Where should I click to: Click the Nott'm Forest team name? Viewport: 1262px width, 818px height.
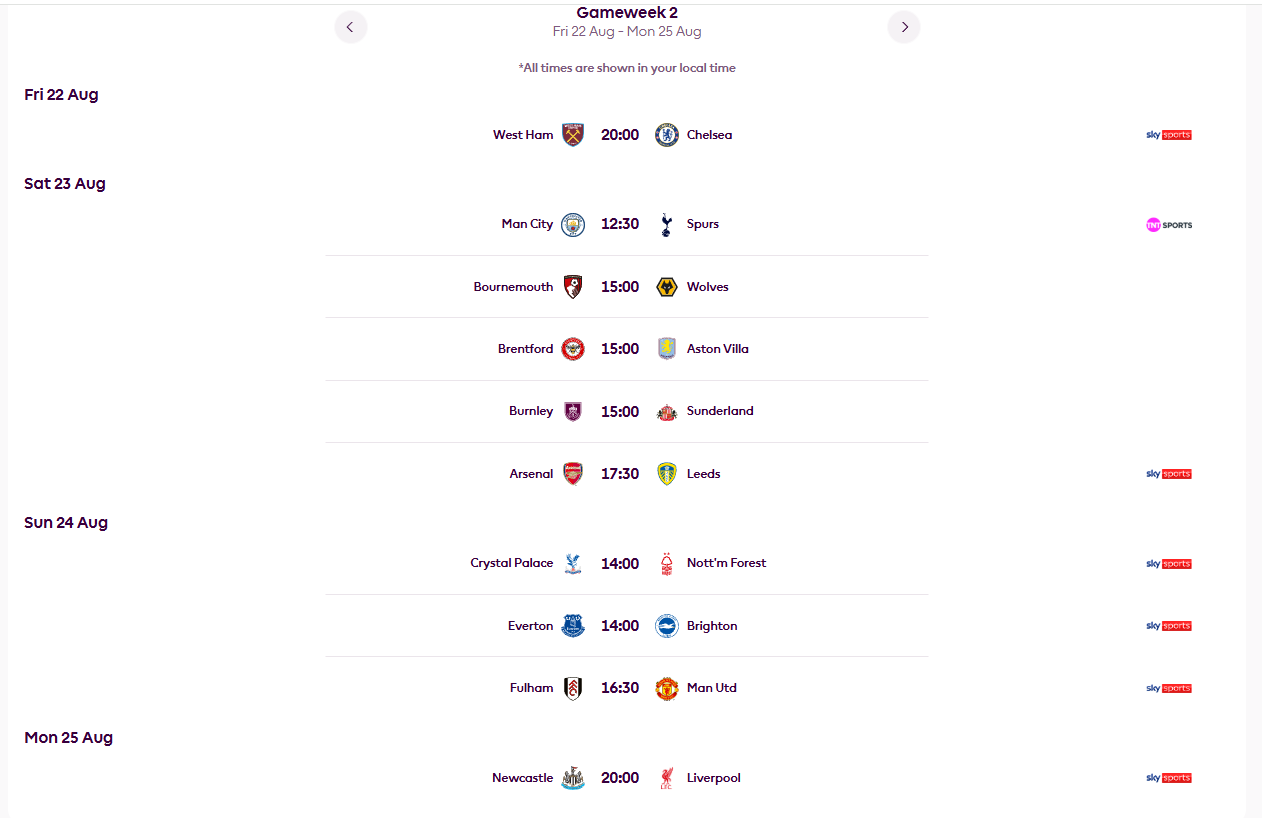click(x=726, y=563)
